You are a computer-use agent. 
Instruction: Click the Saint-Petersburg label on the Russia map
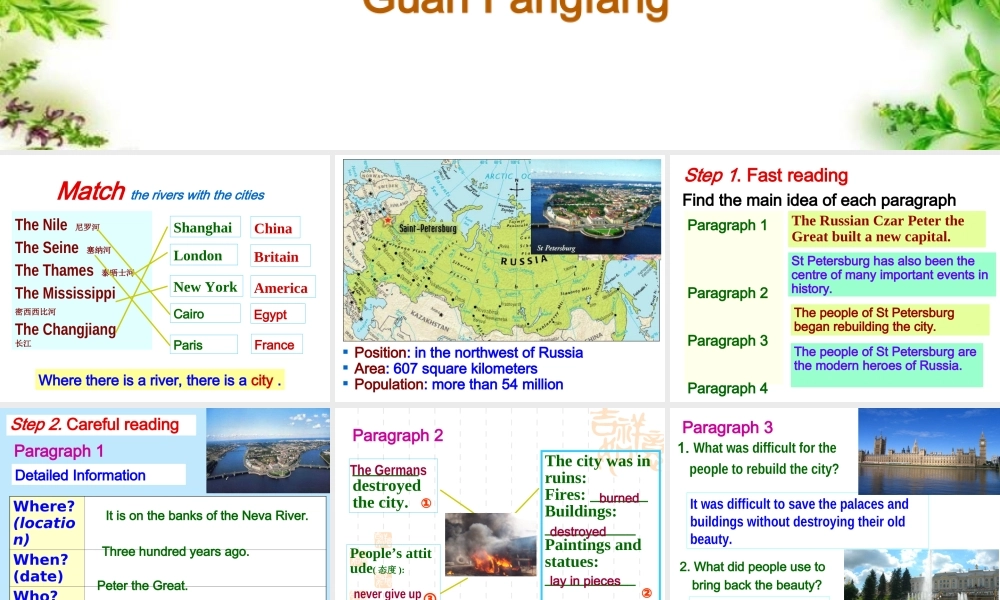[x=427, y=228]
